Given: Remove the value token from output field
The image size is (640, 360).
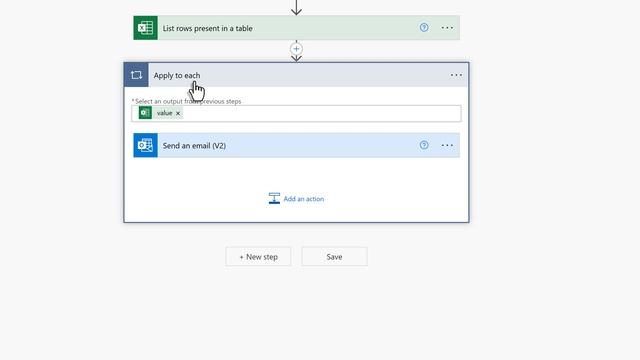Looking at the screenshot, I should point(178,113).
